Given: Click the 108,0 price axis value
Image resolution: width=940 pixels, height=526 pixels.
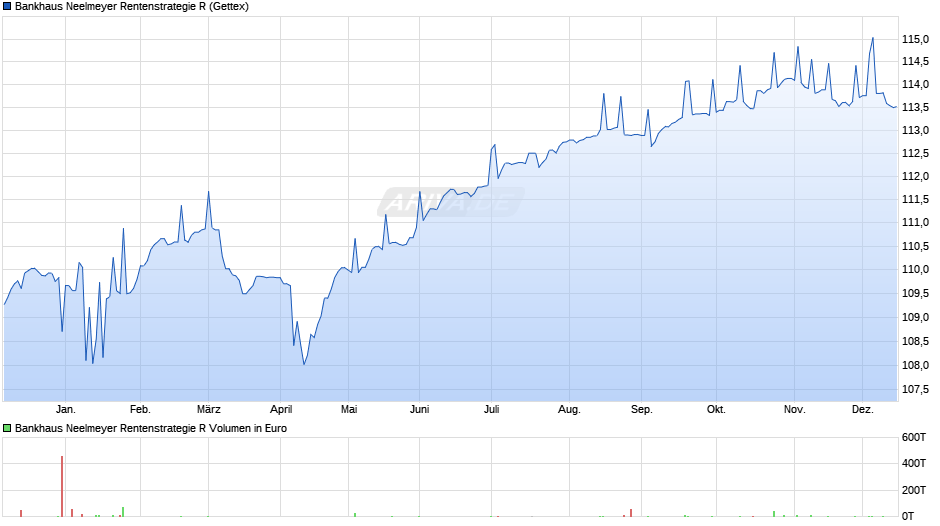Looking at the screenshot, I should (915, 365).
